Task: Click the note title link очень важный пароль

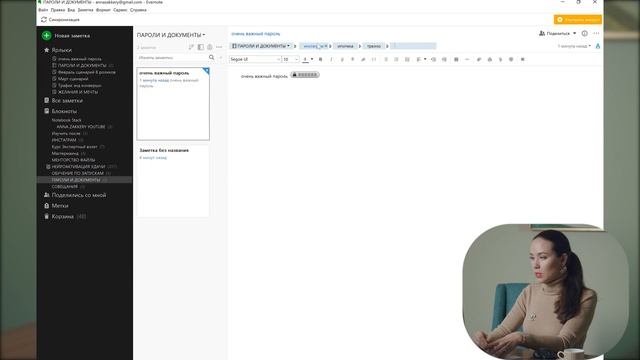Action: (256, 34)
